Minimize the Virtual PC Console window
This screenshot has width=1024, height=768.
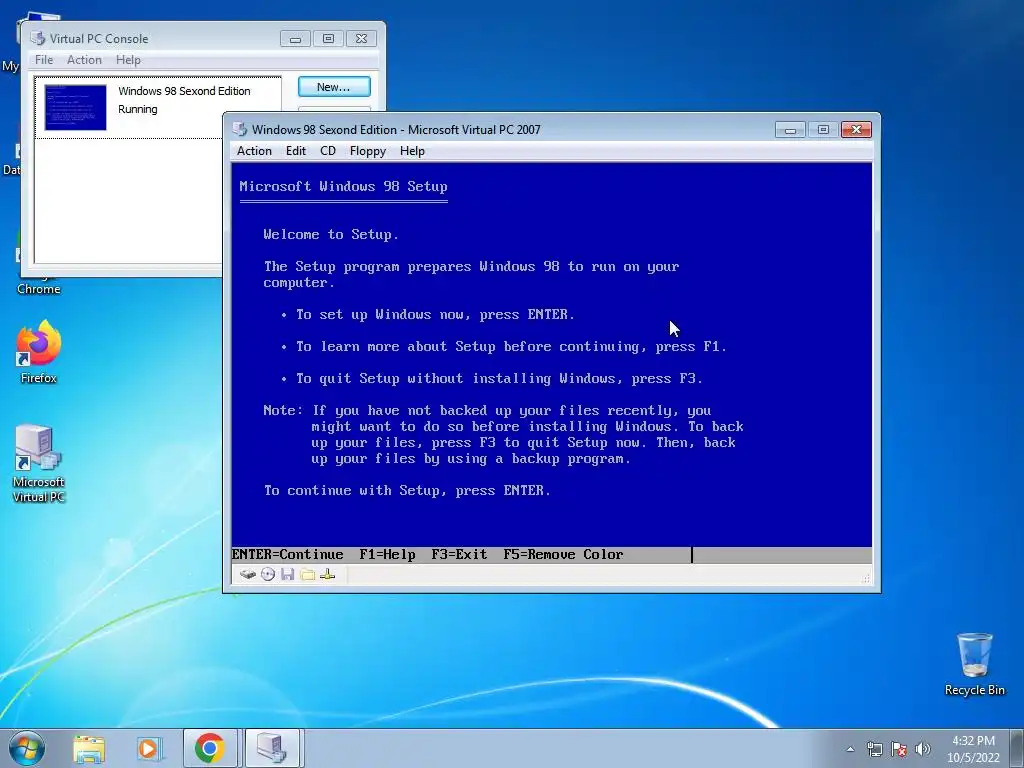click(x=295, y=39)
